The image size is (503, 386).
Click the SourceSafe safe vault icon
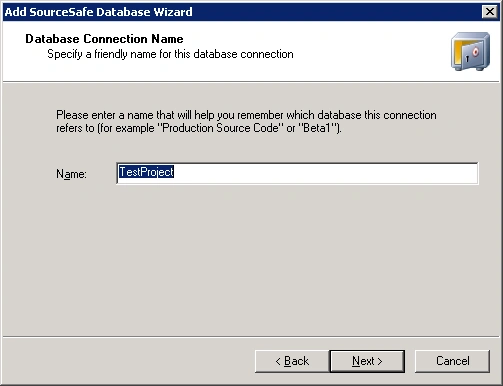coord(470,51)
